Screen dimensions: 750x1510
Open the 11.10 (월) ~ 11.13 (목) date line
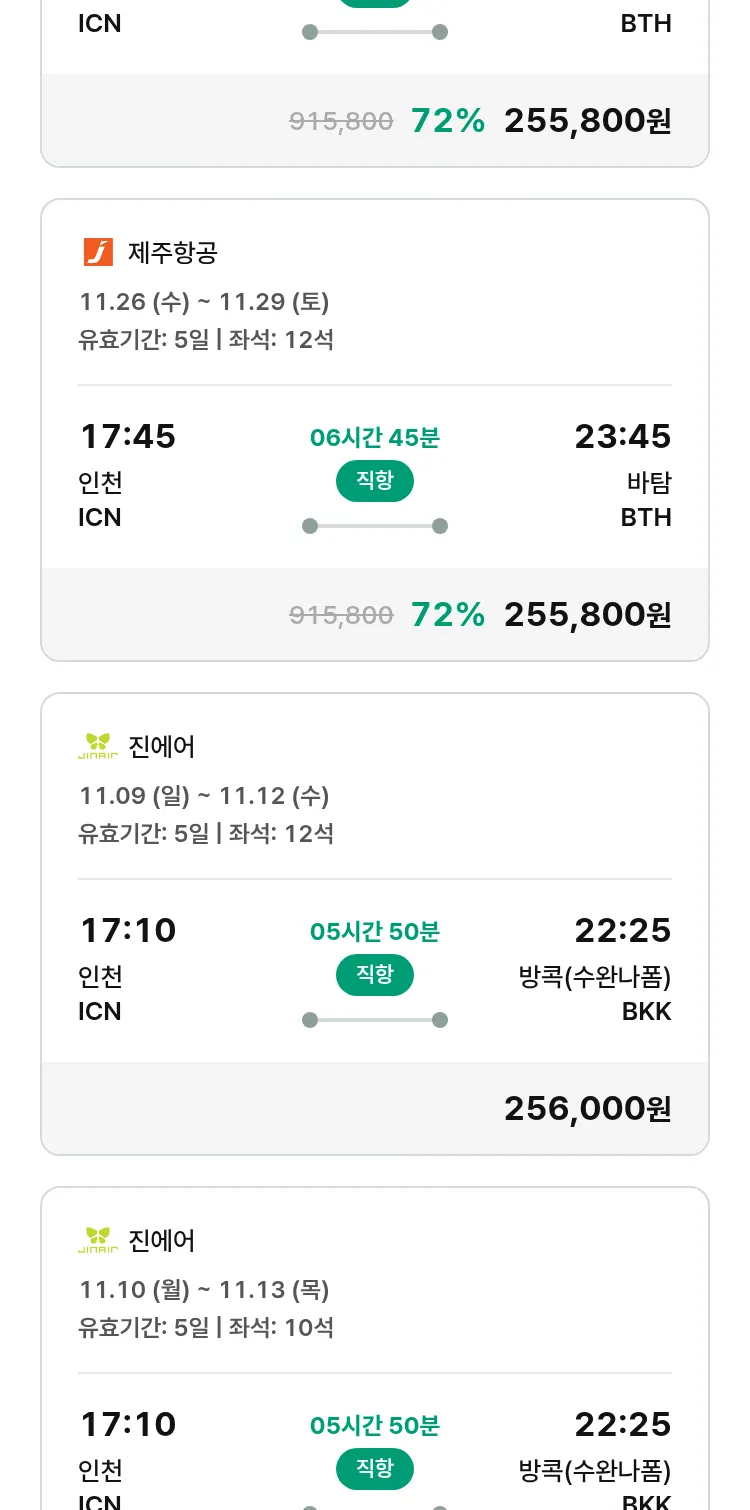pos(204,1290)
